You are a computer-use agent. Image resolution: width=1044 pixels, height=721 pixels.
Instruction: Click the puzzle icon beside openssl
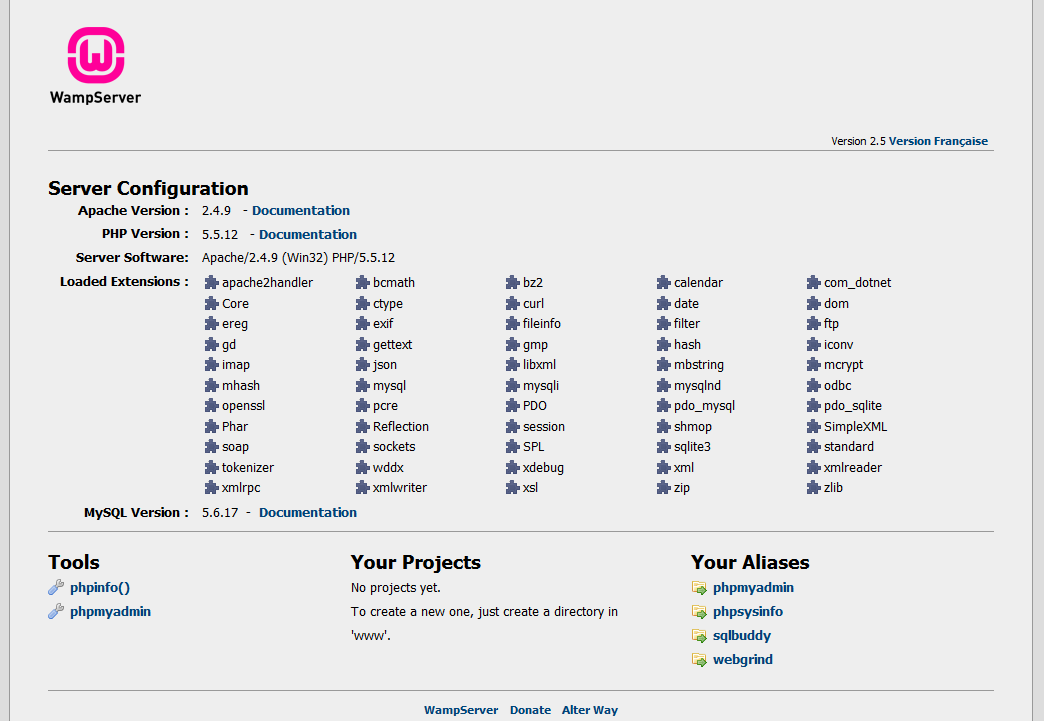212,405
